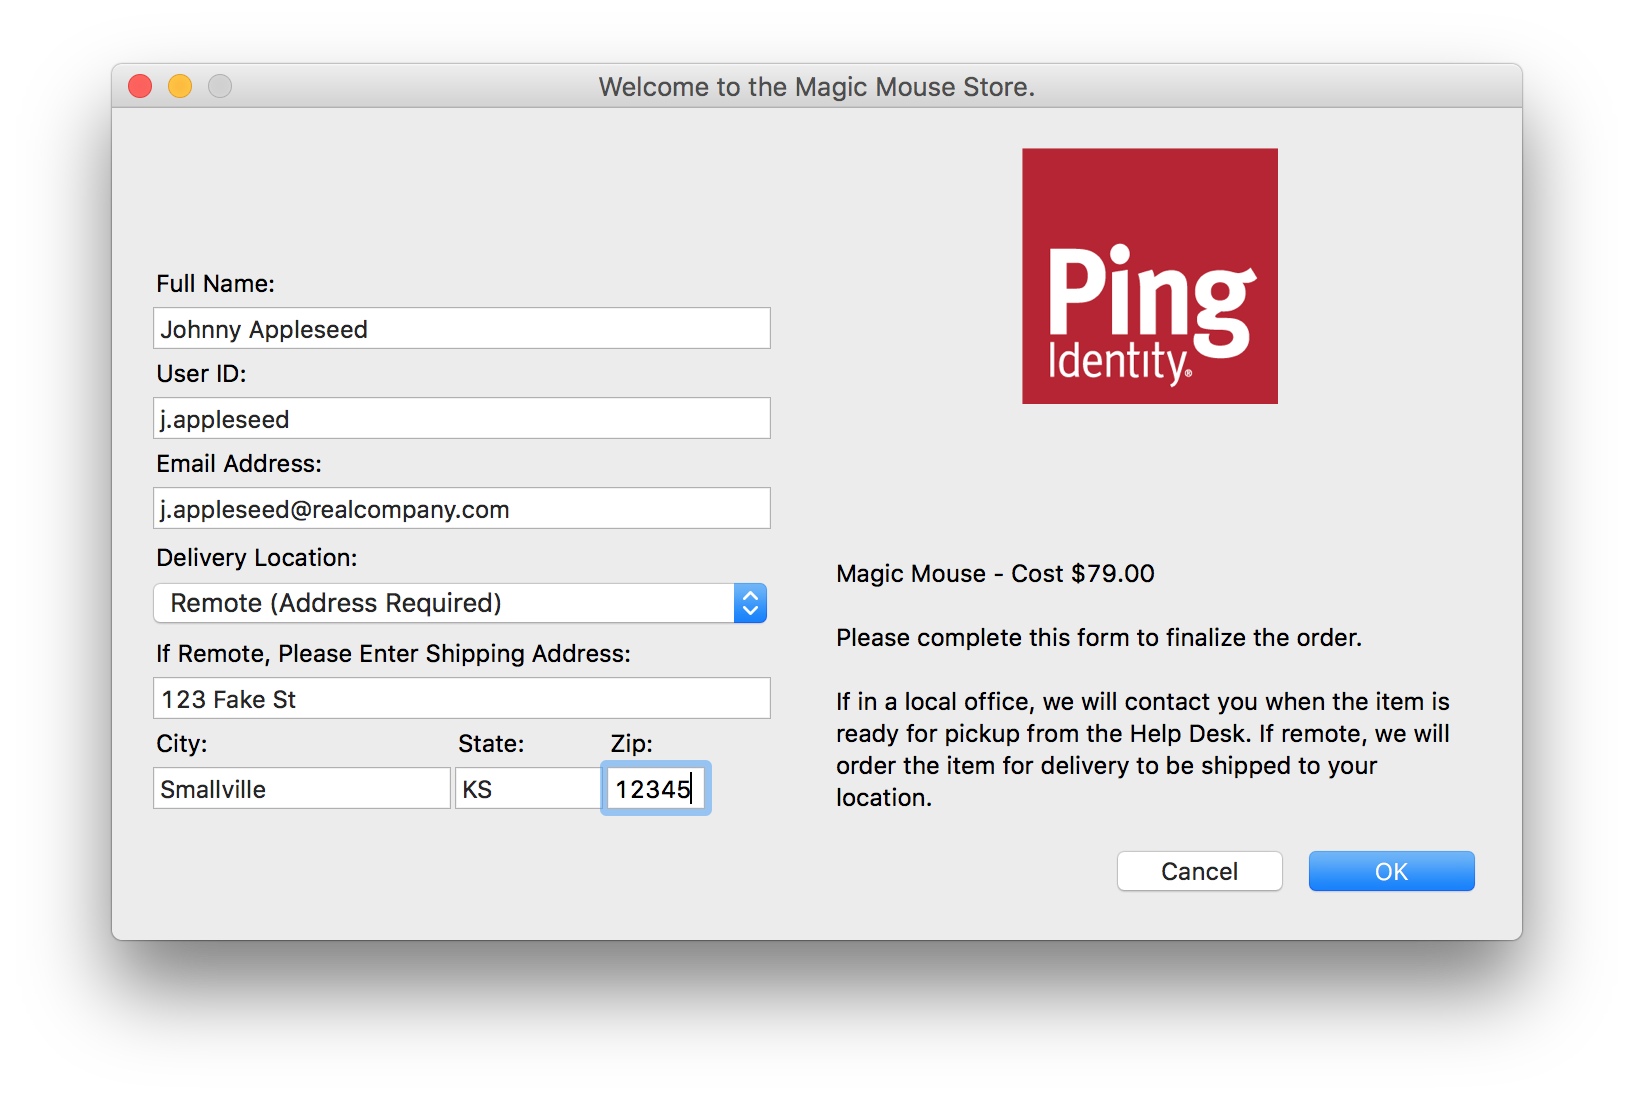Click the 'State:' label
This screenshot has height=1100, width=1634.
click(491, 743)
